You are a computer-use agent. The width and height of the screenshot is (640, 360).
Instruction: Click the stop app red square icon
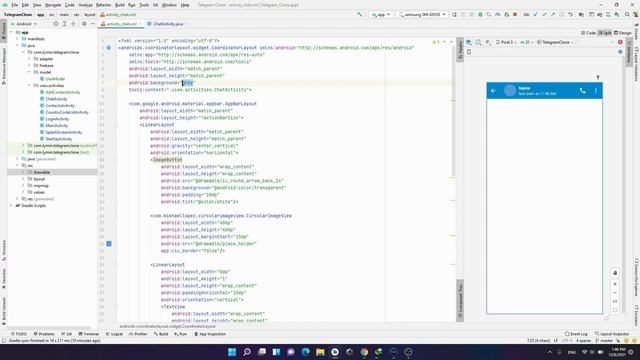click(515, 14)
